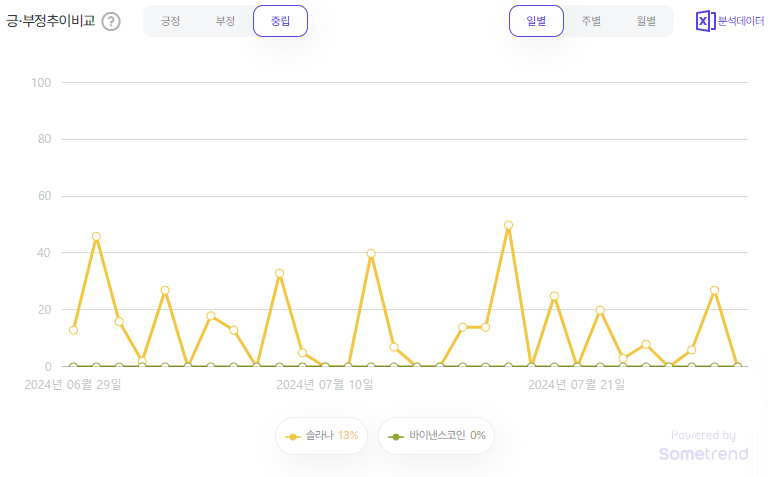
Task: Click the 40 y-axis label
Action: tap(44, 253)
